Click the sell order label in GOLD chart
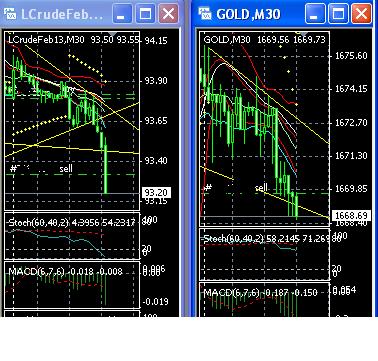This screenshot has height=361, width=378. pos(262,188)
